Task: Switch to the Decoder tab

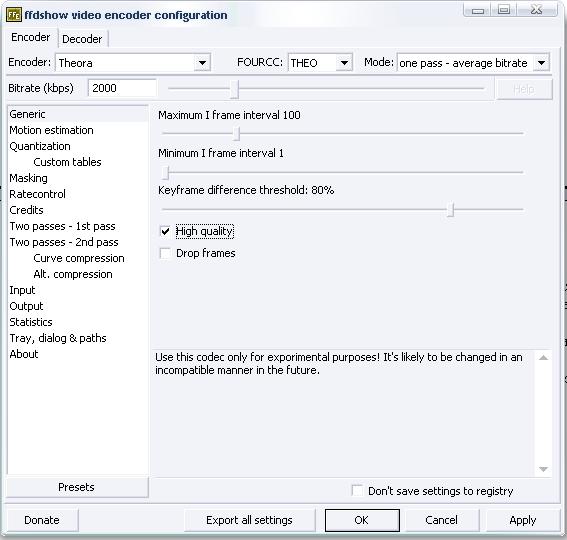Action: [82, 39]
